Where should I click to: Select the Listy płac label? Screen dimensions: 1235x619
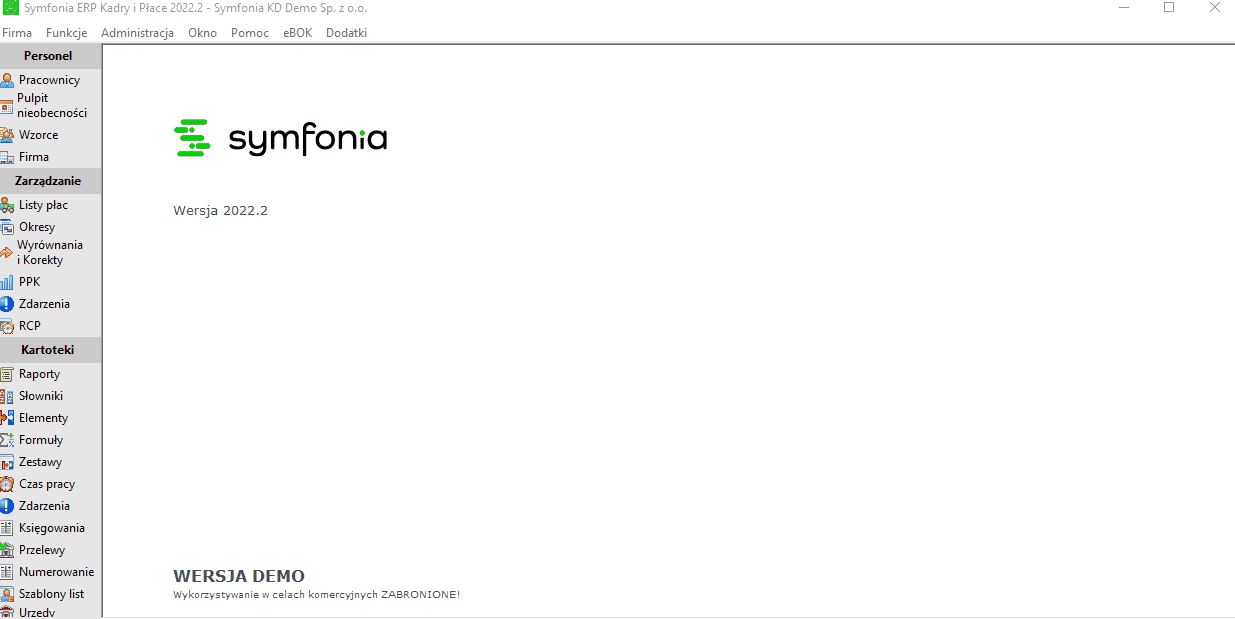coord(43,205)
